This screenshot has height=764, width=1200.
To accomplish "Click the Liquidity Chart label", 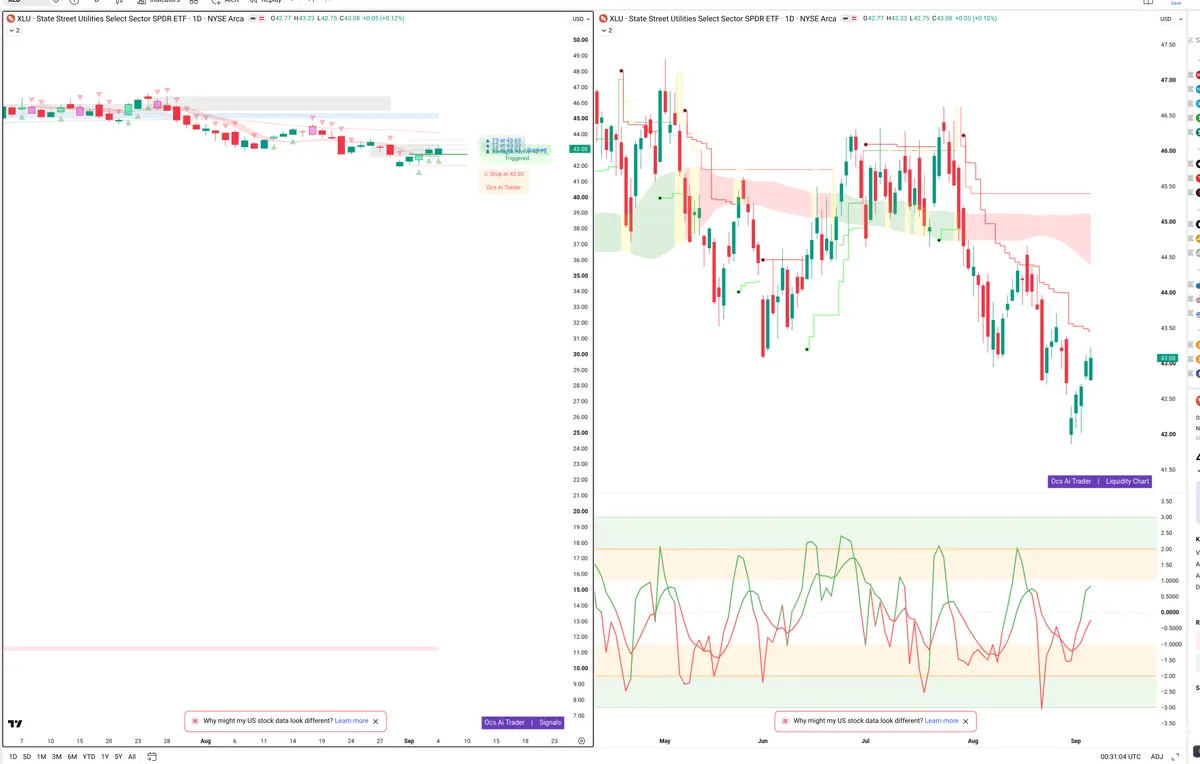I will point(1127,481).
